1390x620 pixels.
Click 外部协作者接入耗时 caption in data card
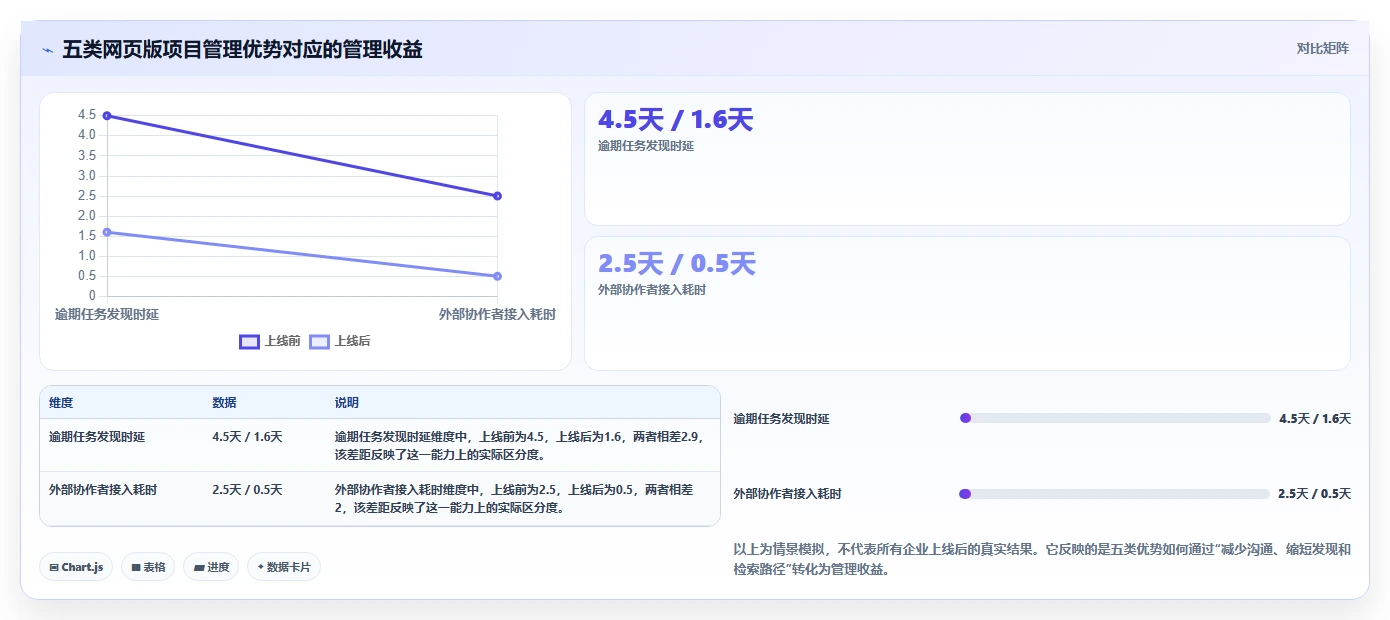tap(652, 290)
